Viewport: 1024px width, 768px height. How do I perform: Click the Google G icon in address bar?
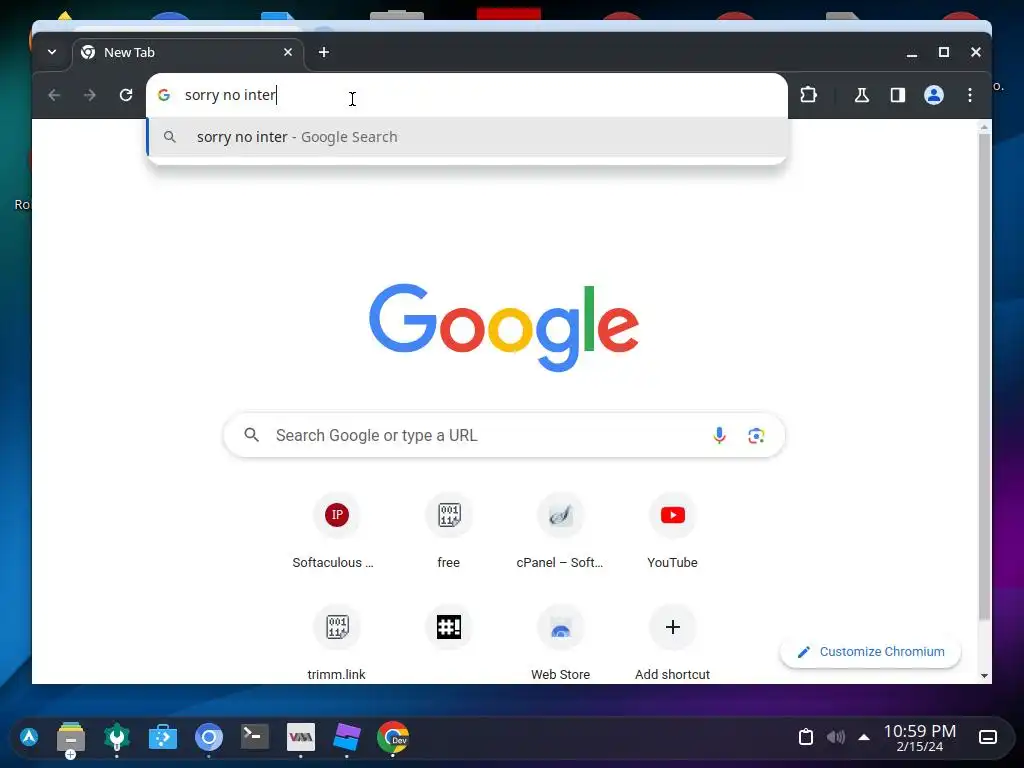[x=164, y=95]
